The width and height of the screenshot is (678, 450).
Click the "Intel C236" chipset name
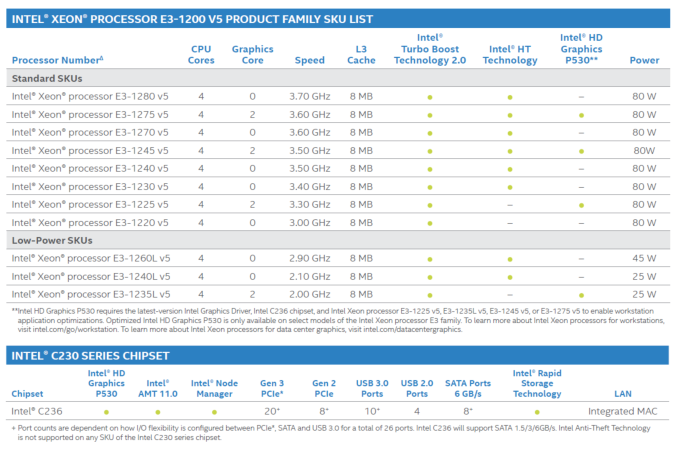[37, 411]
